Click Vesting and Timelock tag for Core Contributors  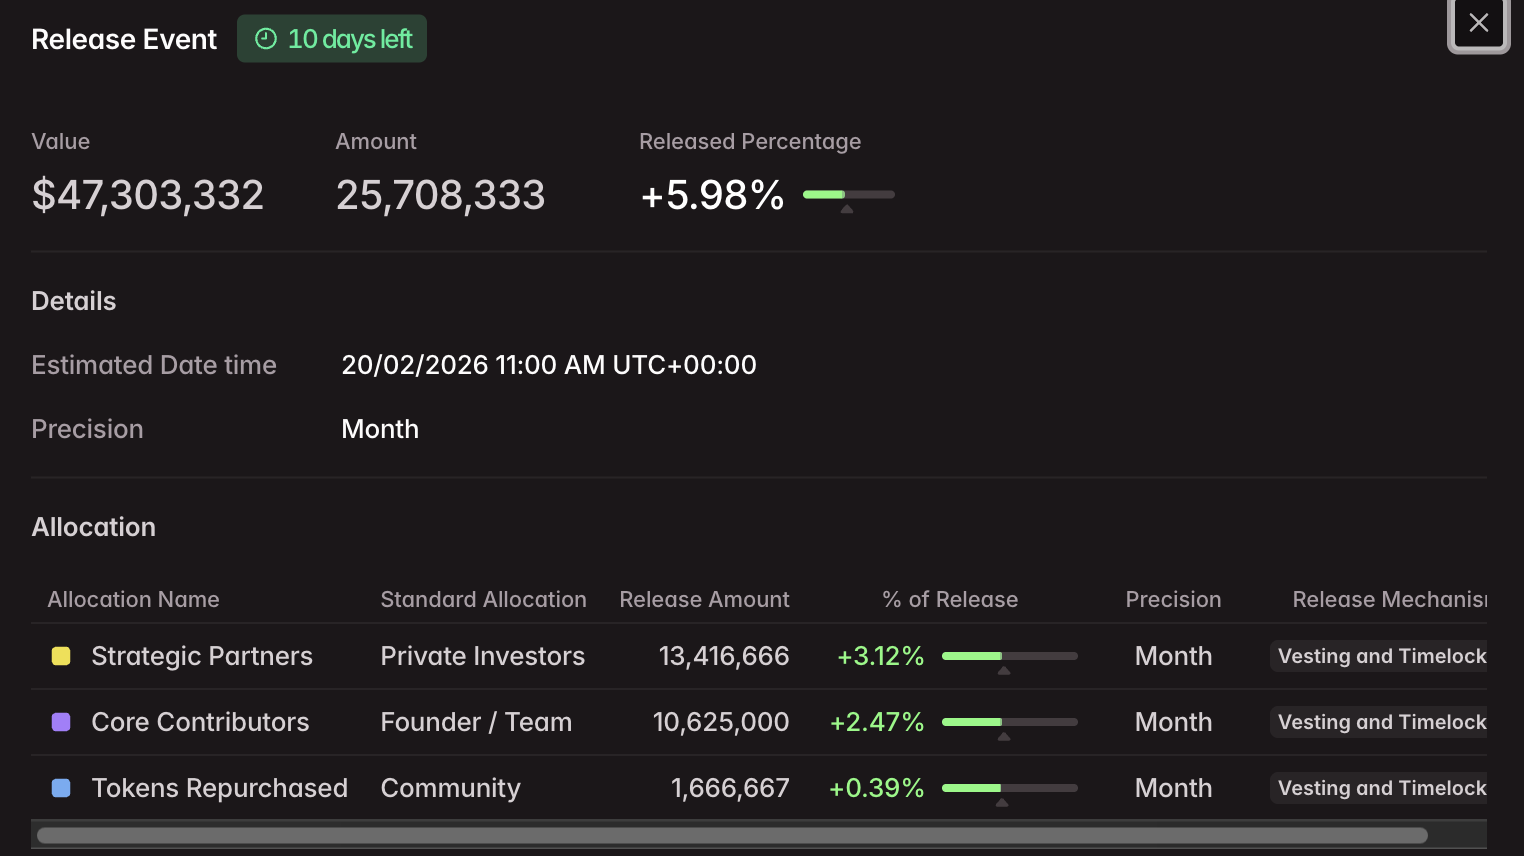coord(1380,722)
